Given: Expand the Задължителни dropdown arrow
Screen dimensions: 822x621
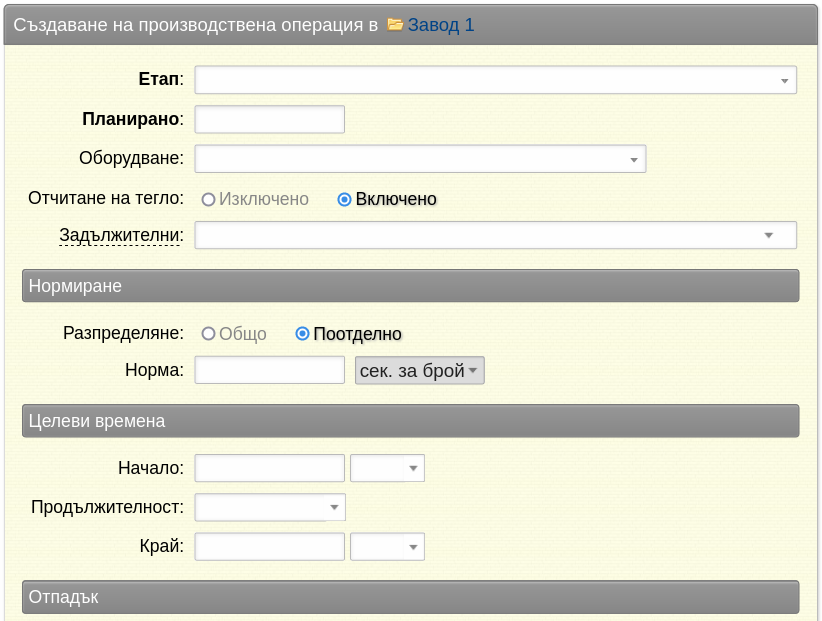Looking at the screenshot, I should (769, 235).
